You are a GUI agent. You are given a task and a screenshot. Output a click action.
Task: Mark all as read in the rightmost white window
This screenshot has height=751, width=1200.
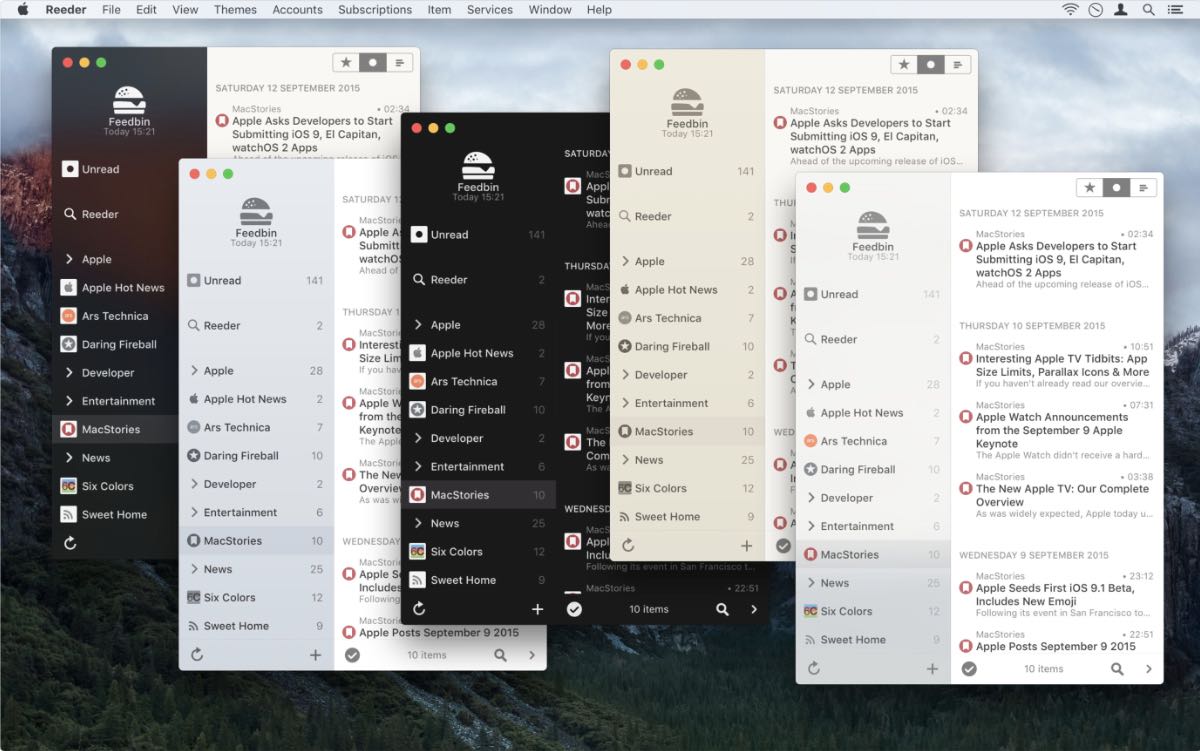pos(969,669)
